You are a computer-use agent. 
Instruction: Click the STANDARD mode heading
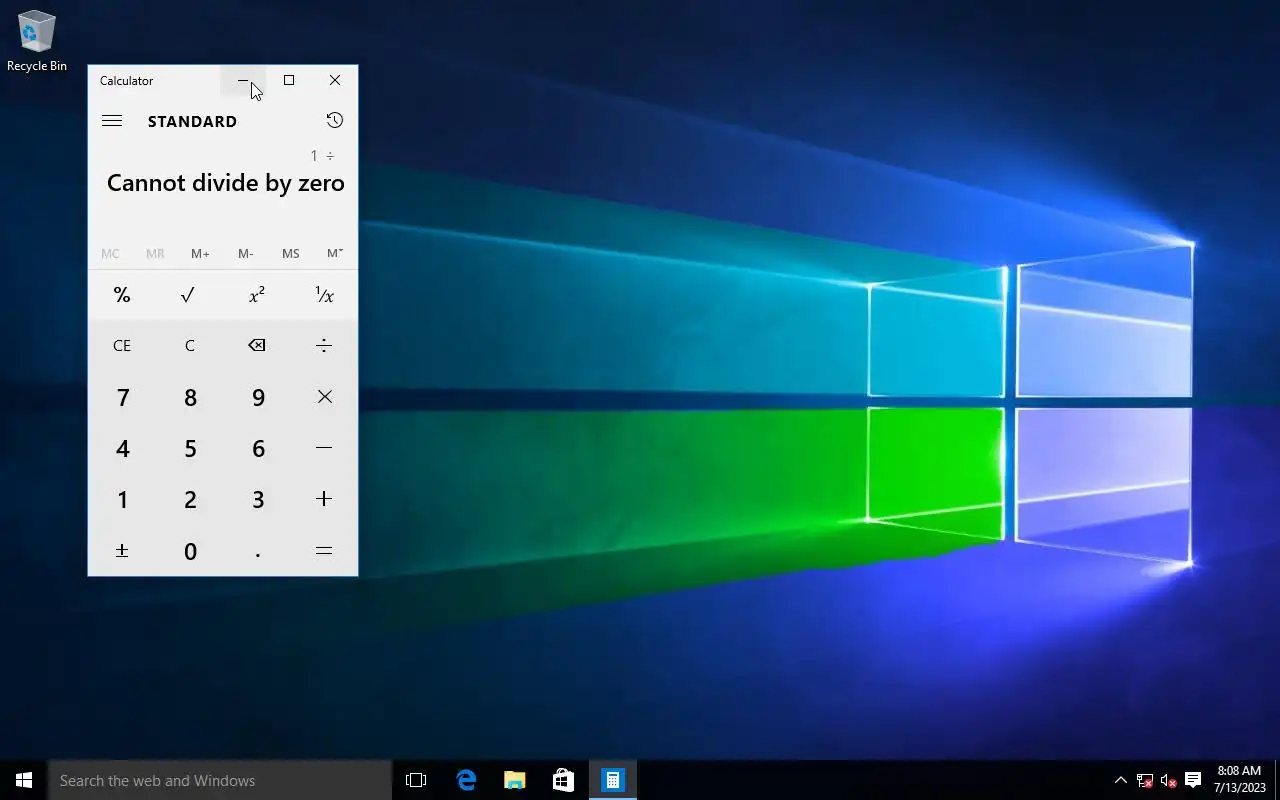click(x=192, y=121)
